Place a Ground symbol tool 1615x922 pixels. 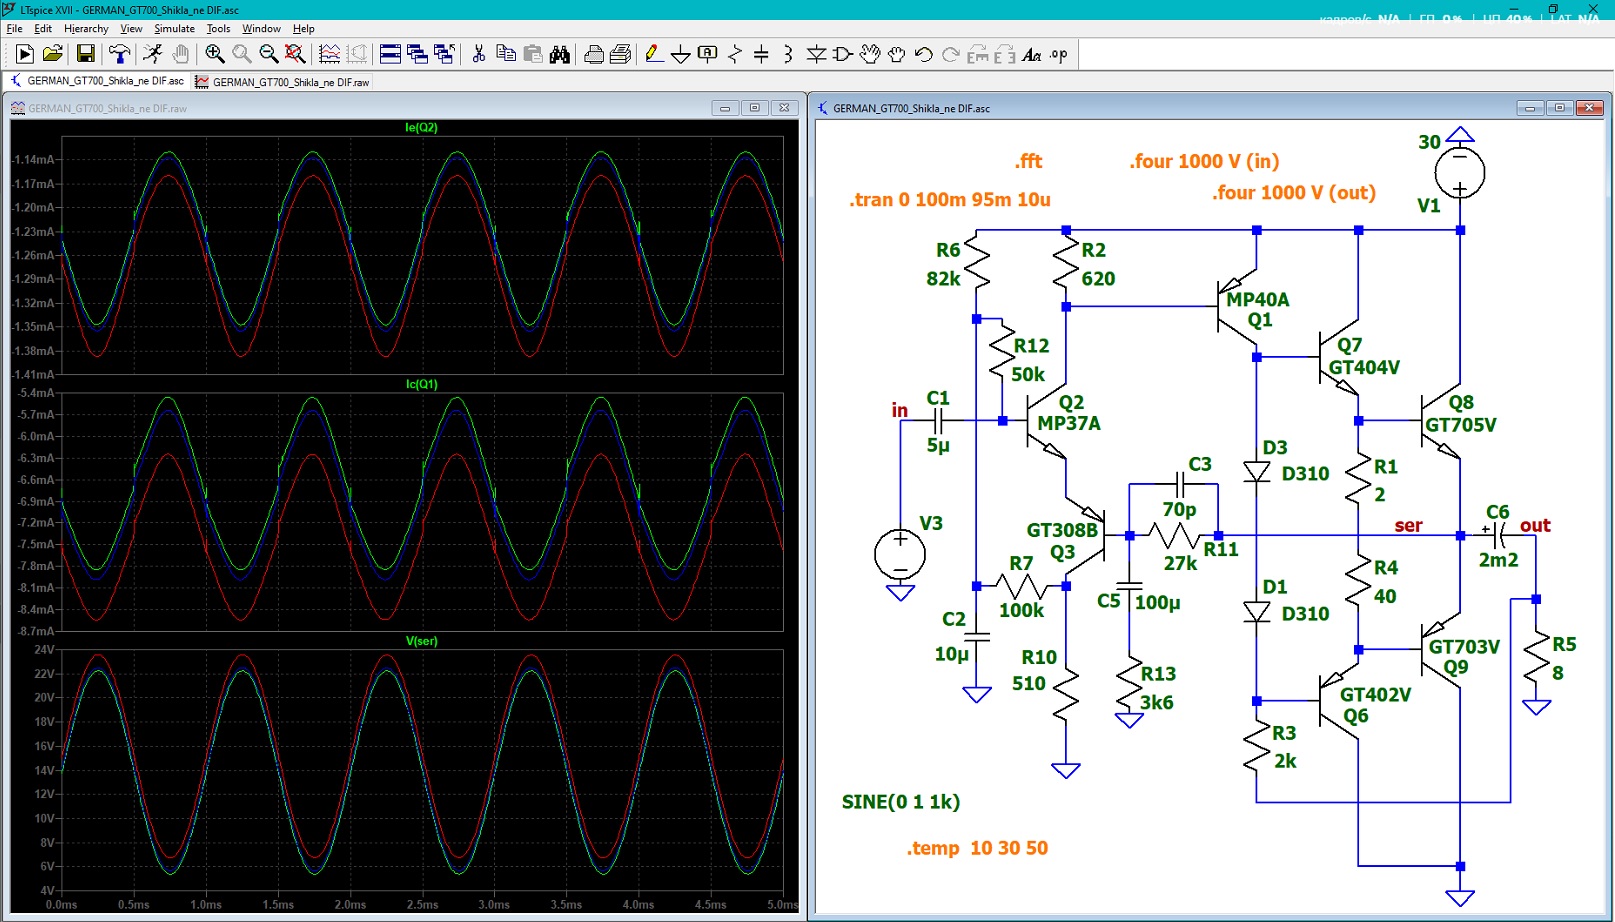[680, 54]
